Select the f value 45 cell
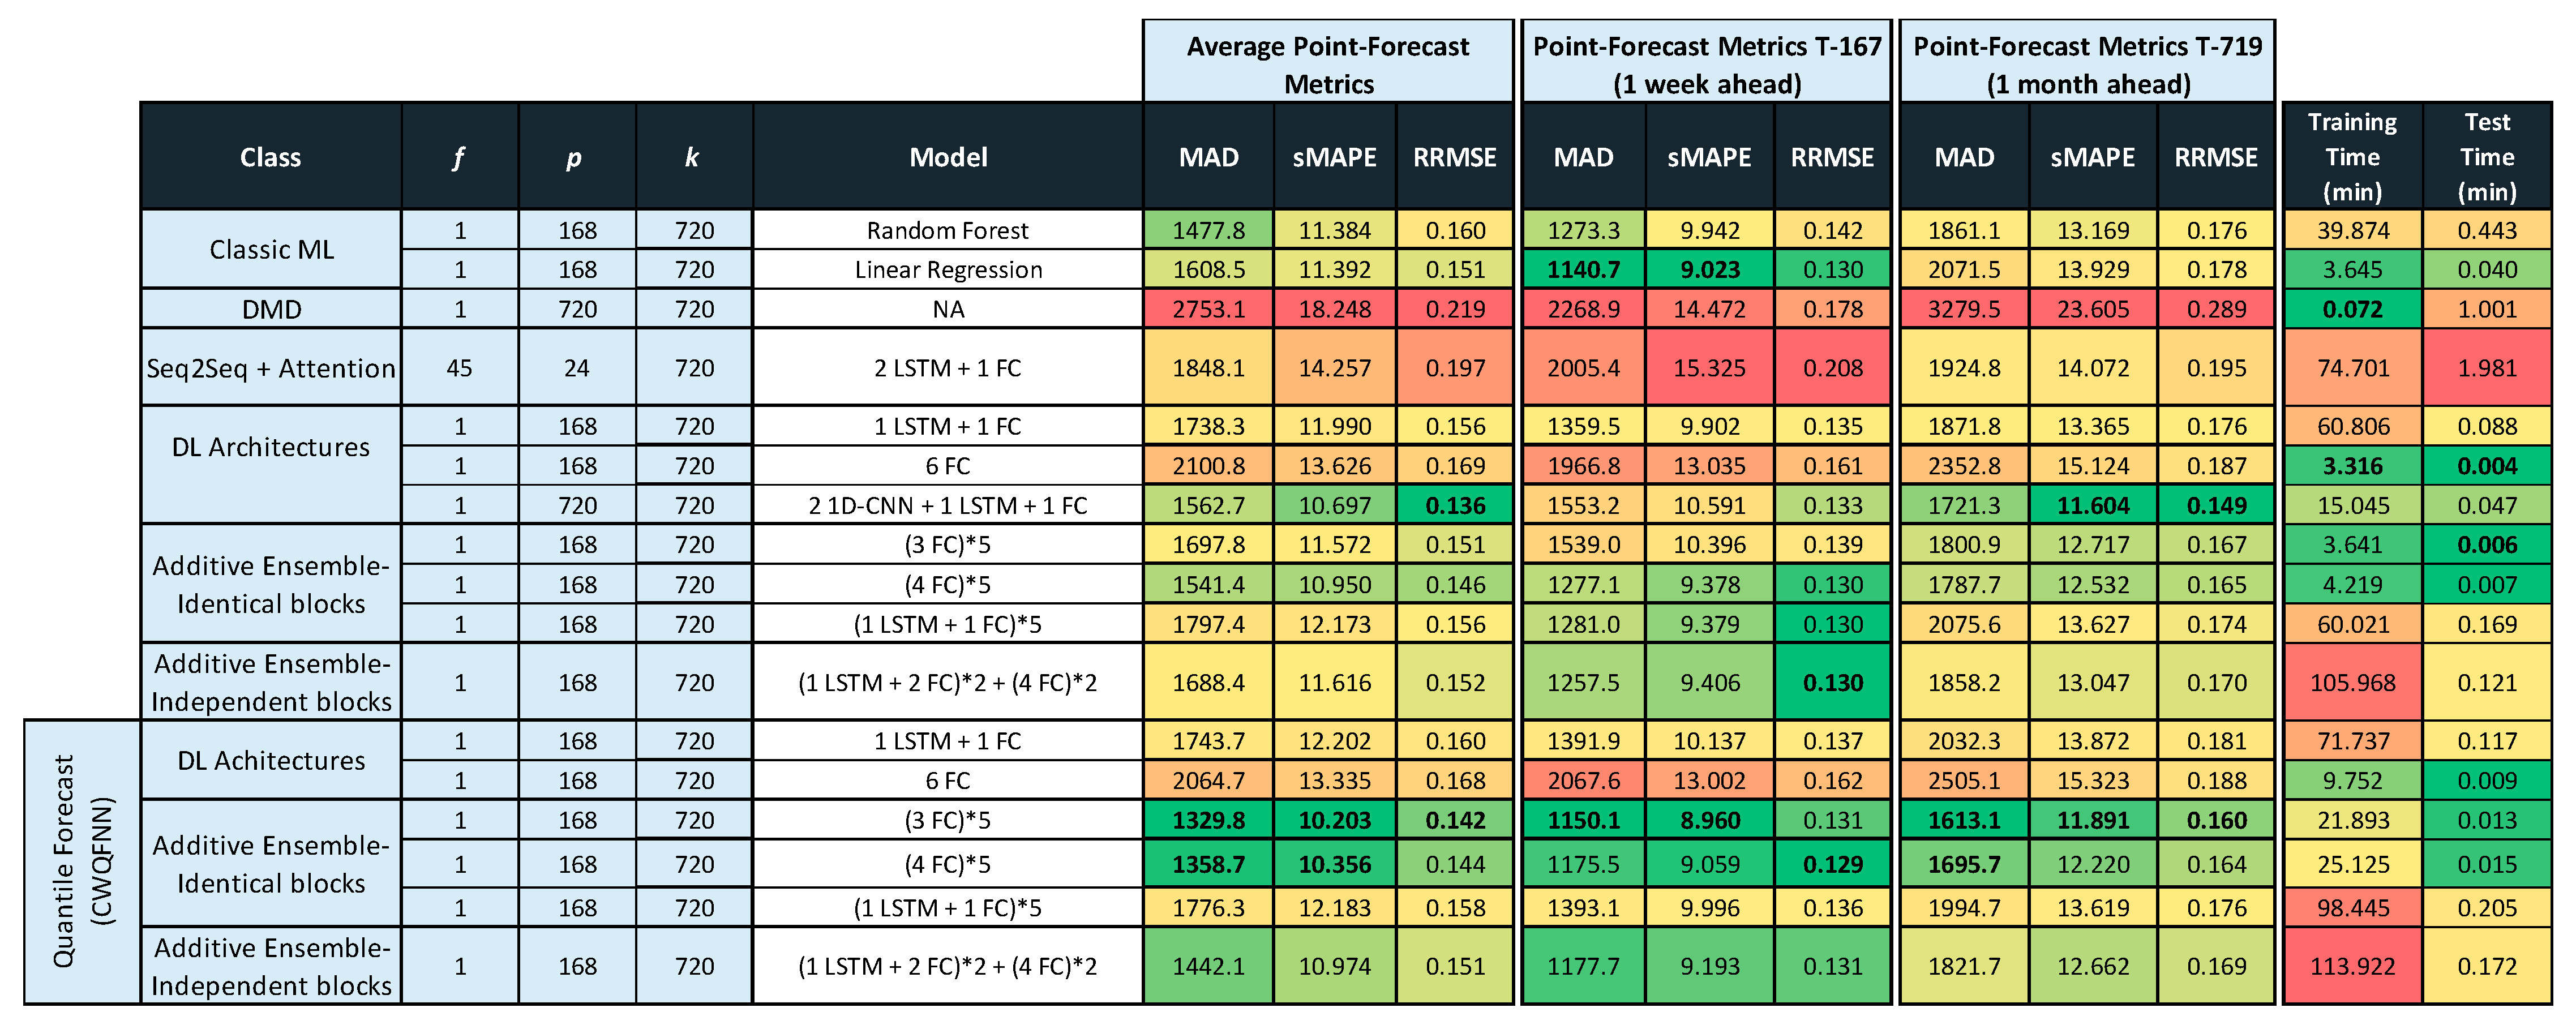2576x1029 pixels. coord(459,368)
